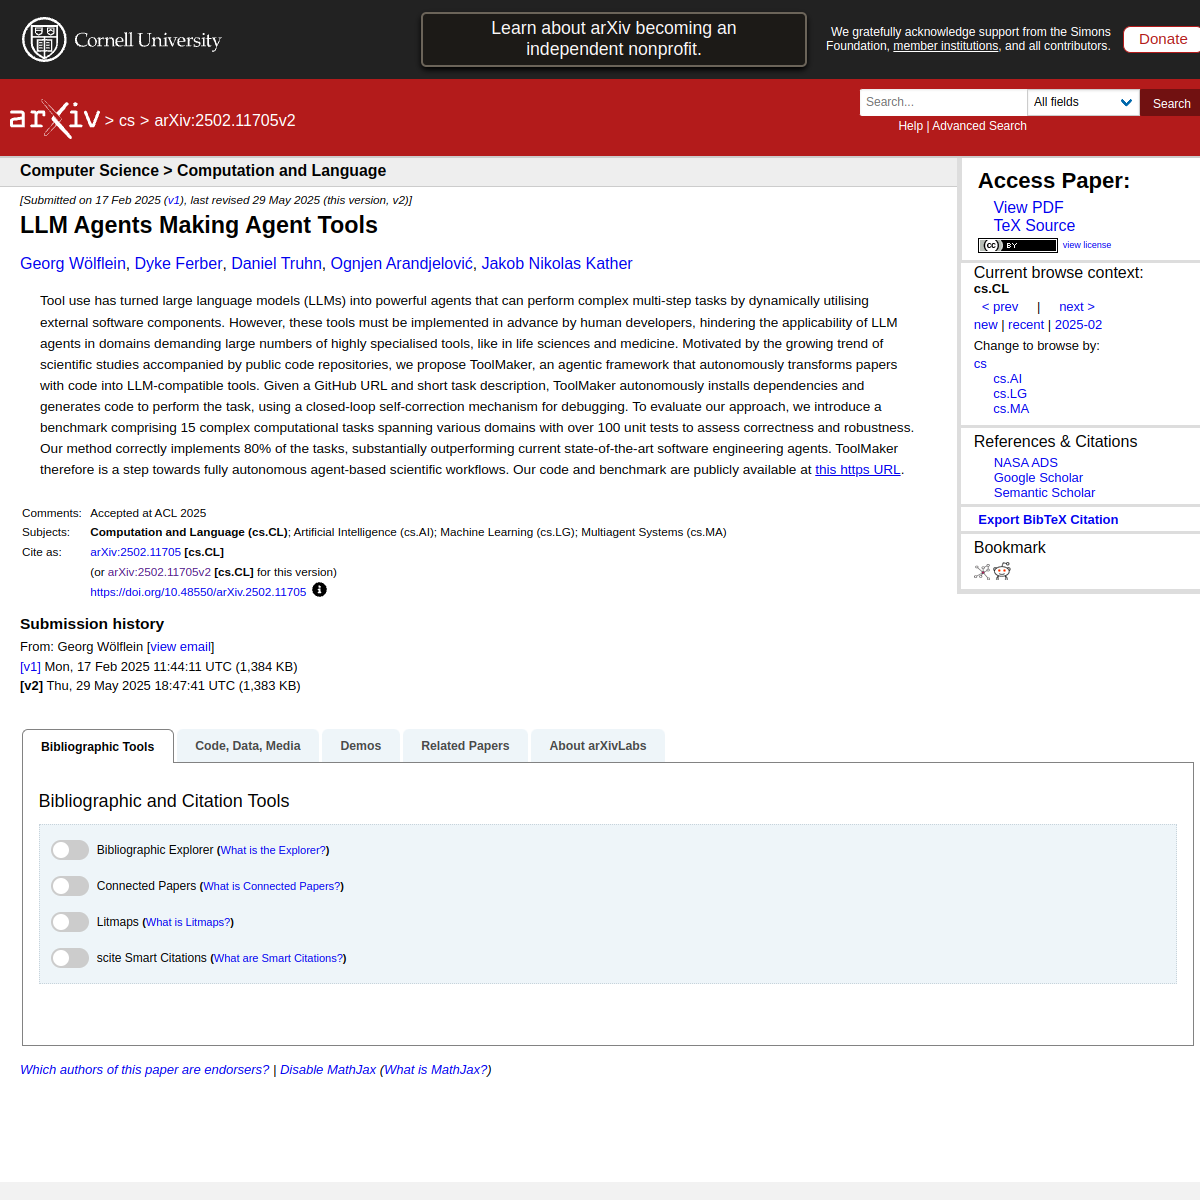
Task: Click the Cornell University logo
Action: [x=121, y=40]
